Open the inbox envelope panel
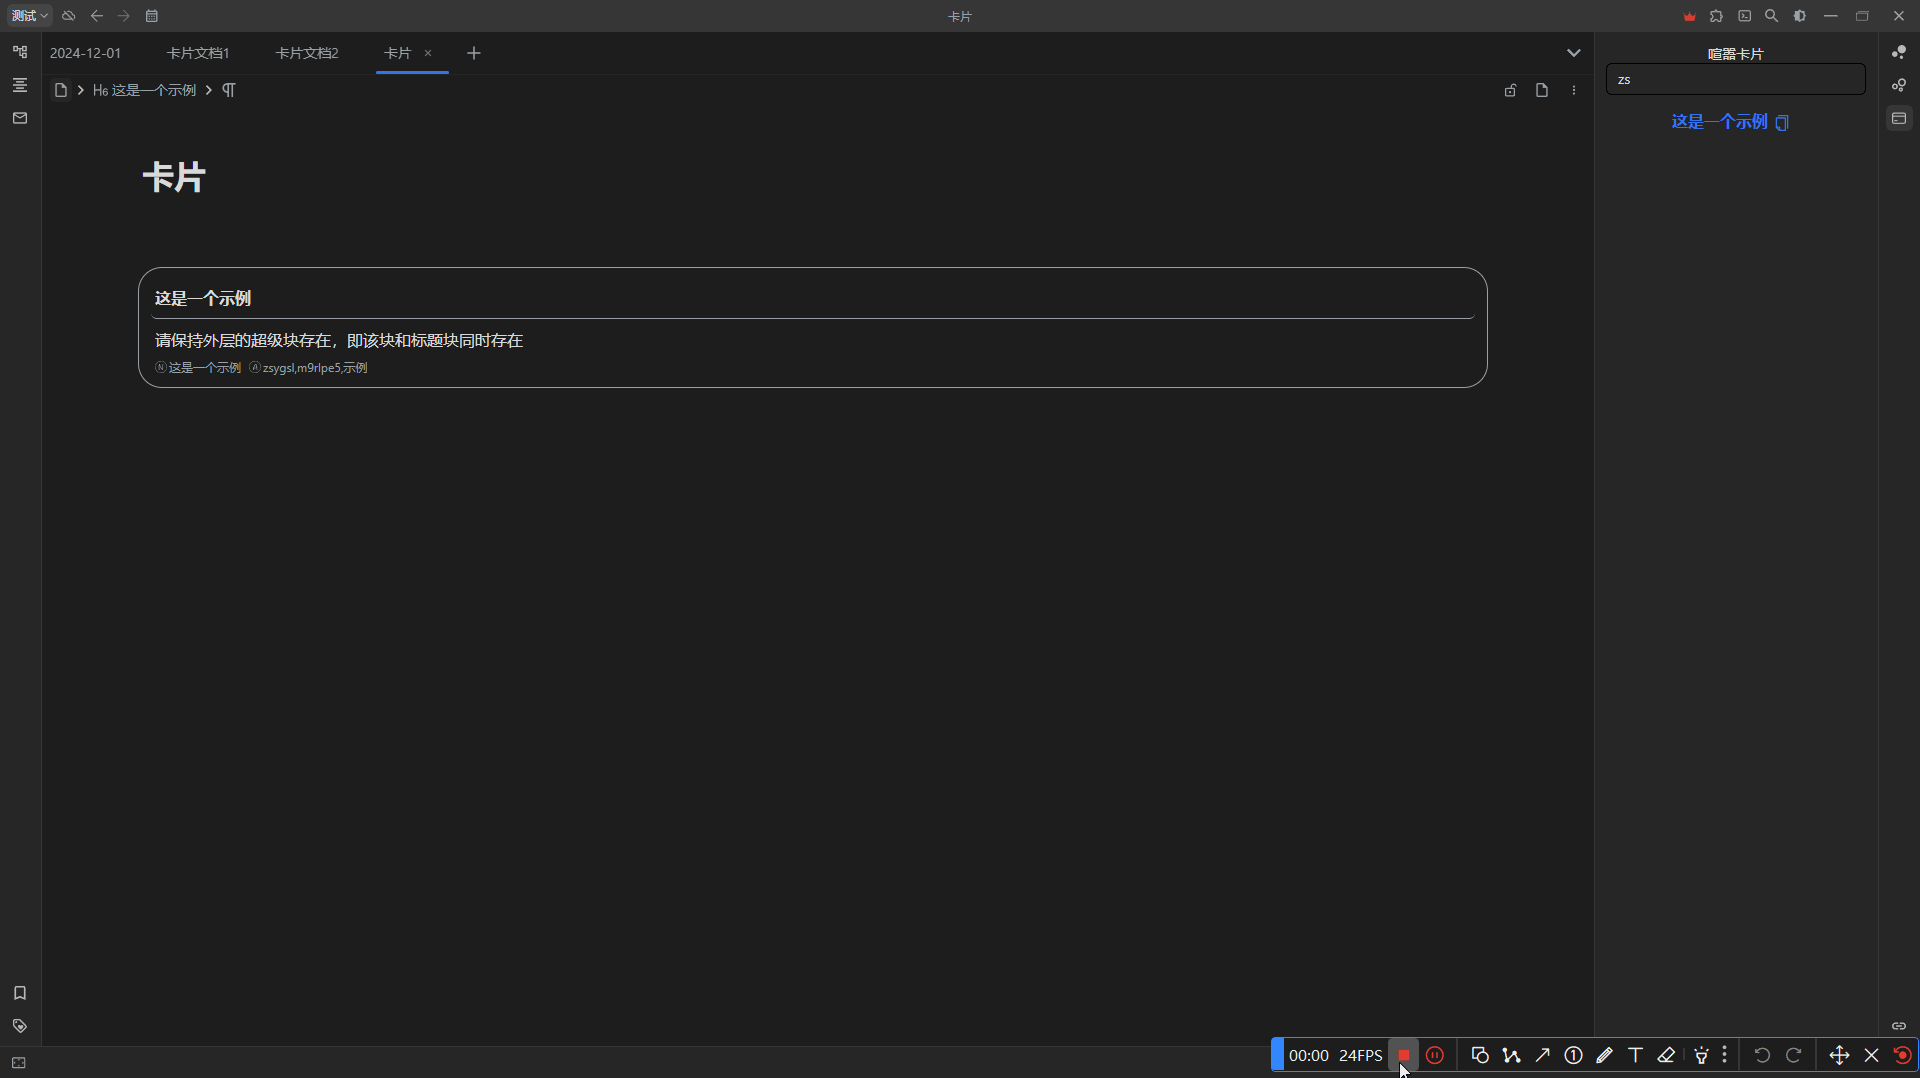1920x1078 pixels. (20, 118)
